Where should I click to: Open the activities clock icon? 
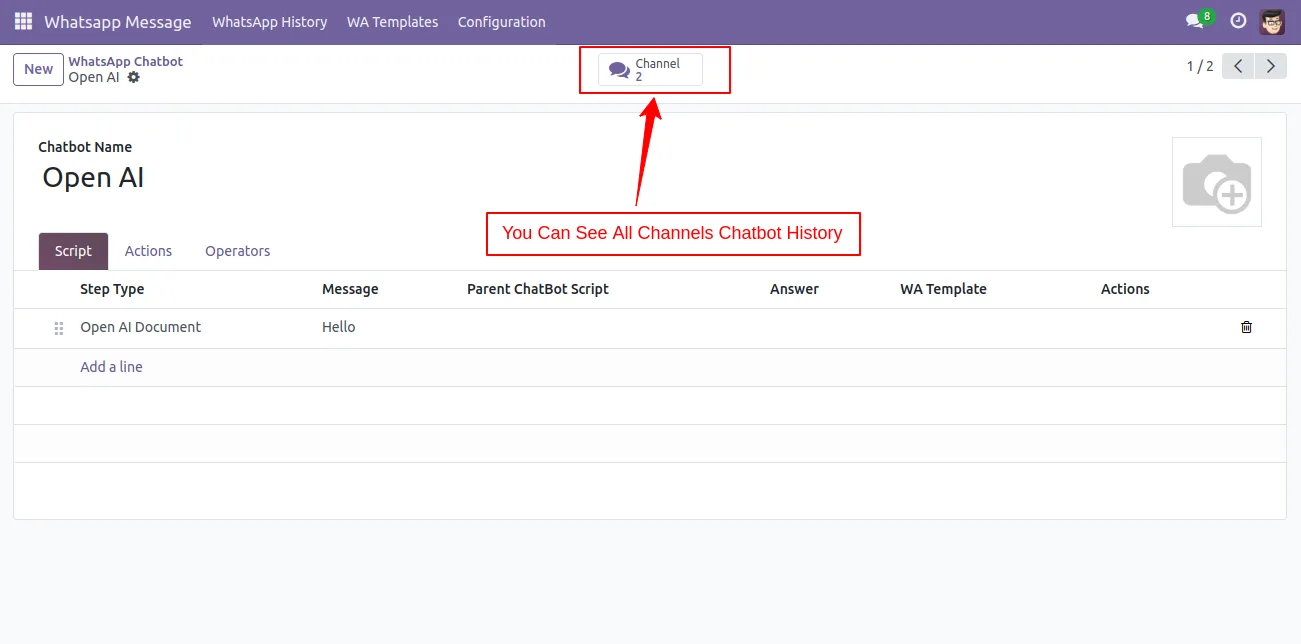(1238, 21)
